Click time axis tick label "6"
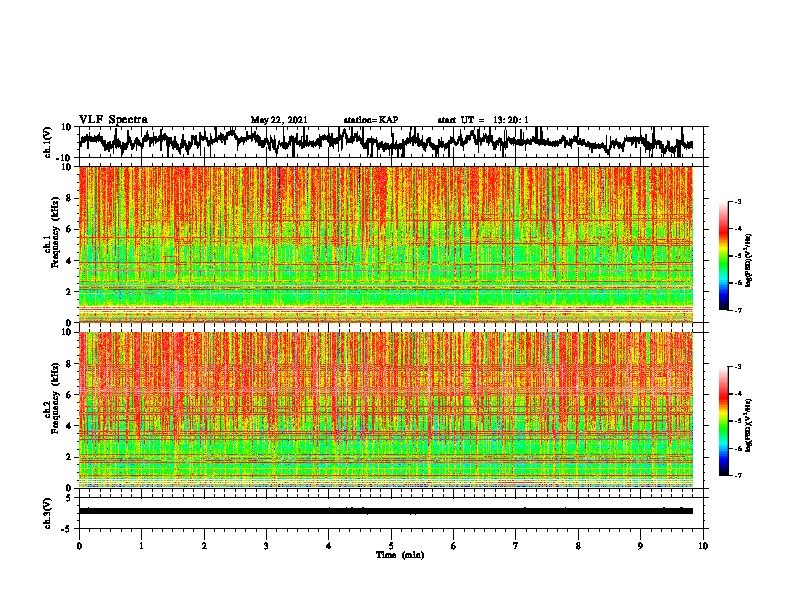792x612 pixels. click(x=454, y=546)
